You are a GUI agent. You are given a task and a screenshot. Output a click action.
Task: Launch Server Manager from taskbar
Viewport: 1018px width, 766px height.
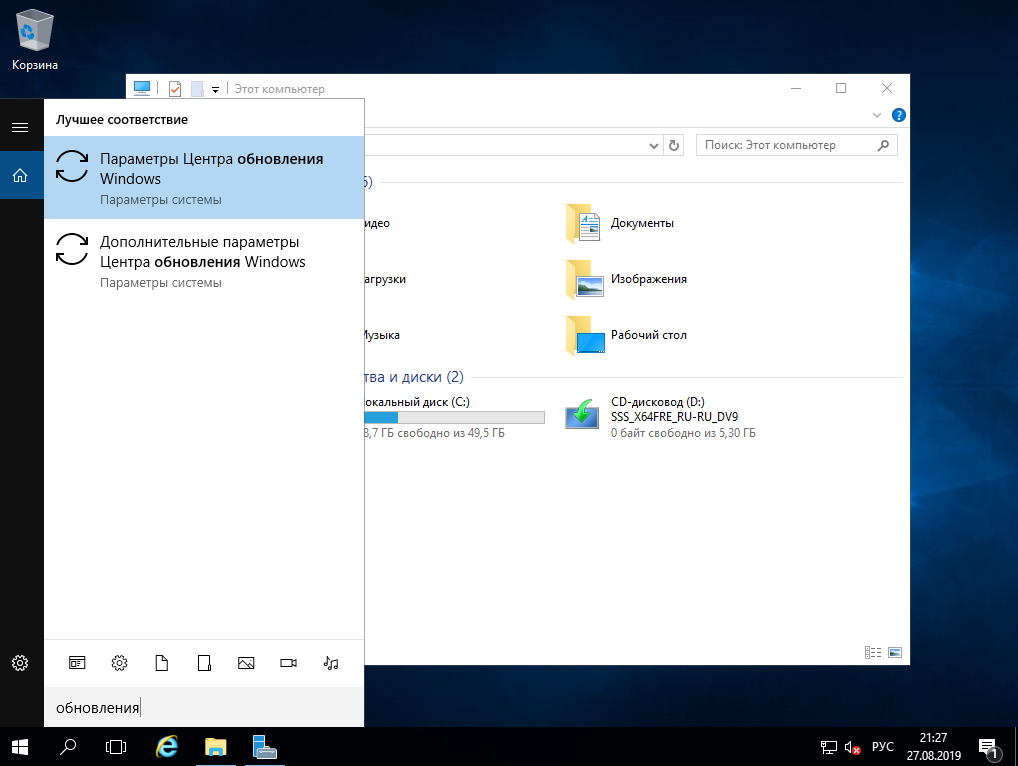264,746
